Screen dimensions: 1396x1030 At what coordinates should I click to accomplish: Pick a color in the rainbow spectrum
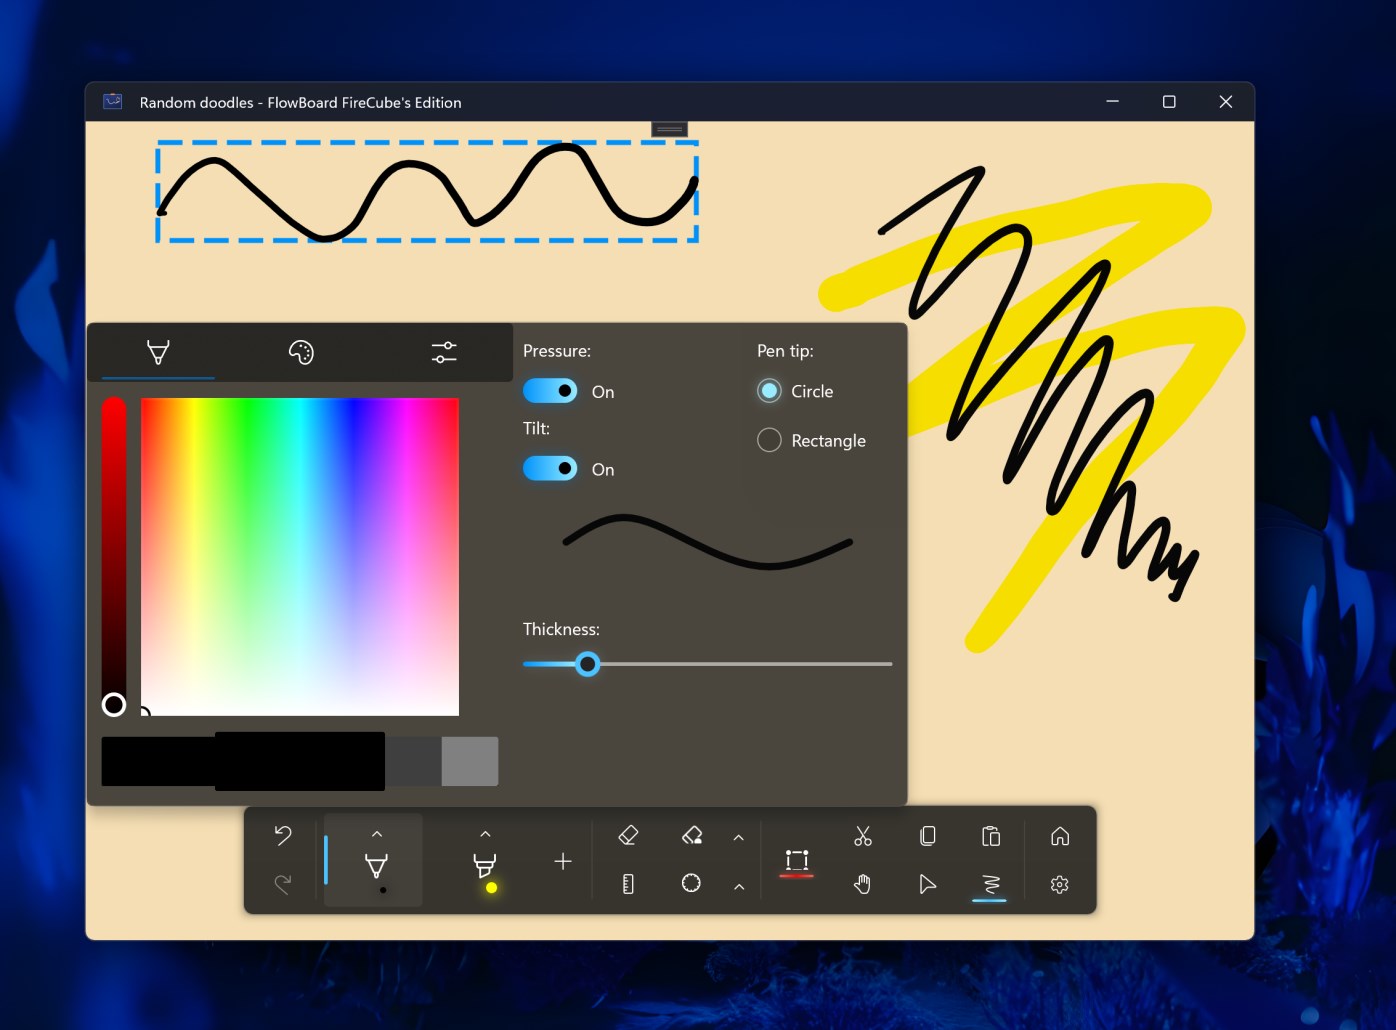(x=300, y=557)
